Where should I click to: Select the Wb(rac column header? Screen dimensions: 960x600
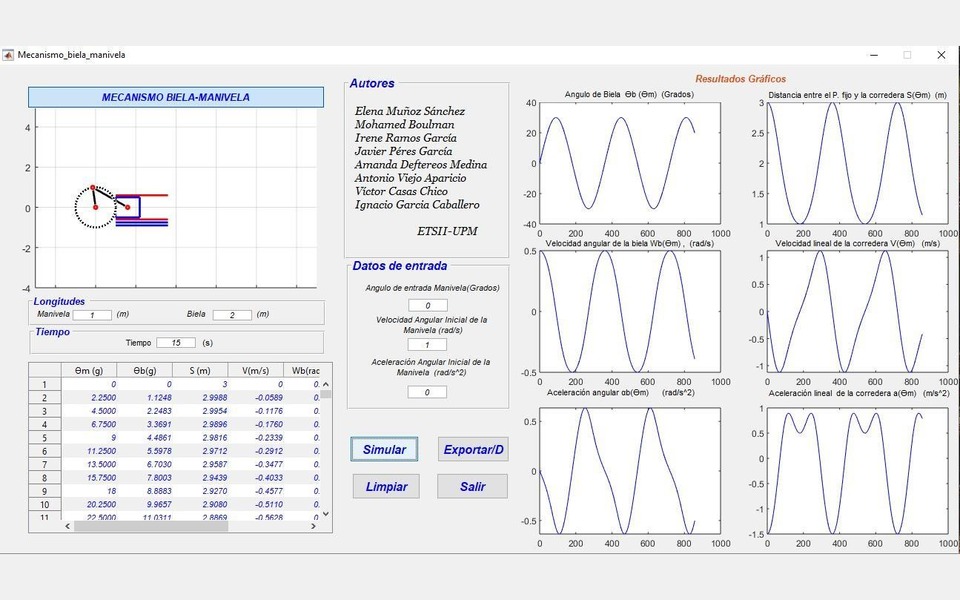[x=302, y=370]
